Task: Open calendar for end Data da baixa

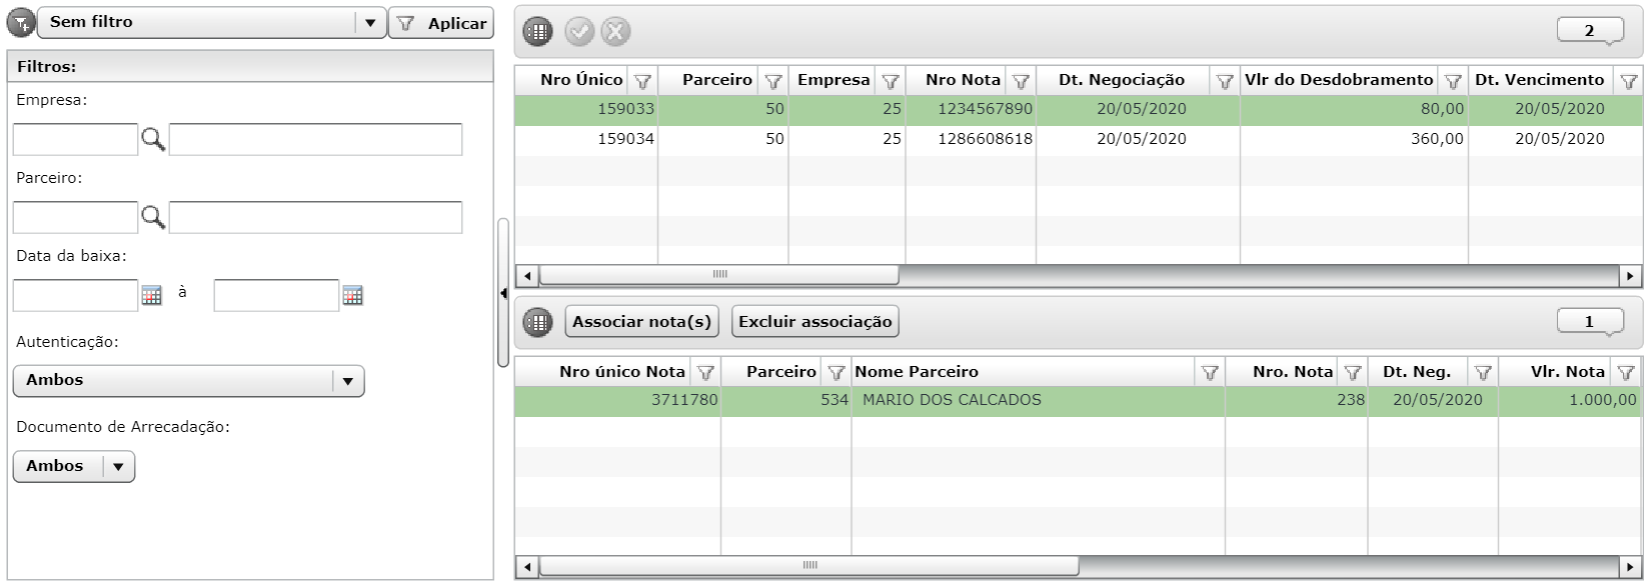Action: pos(353,296)
